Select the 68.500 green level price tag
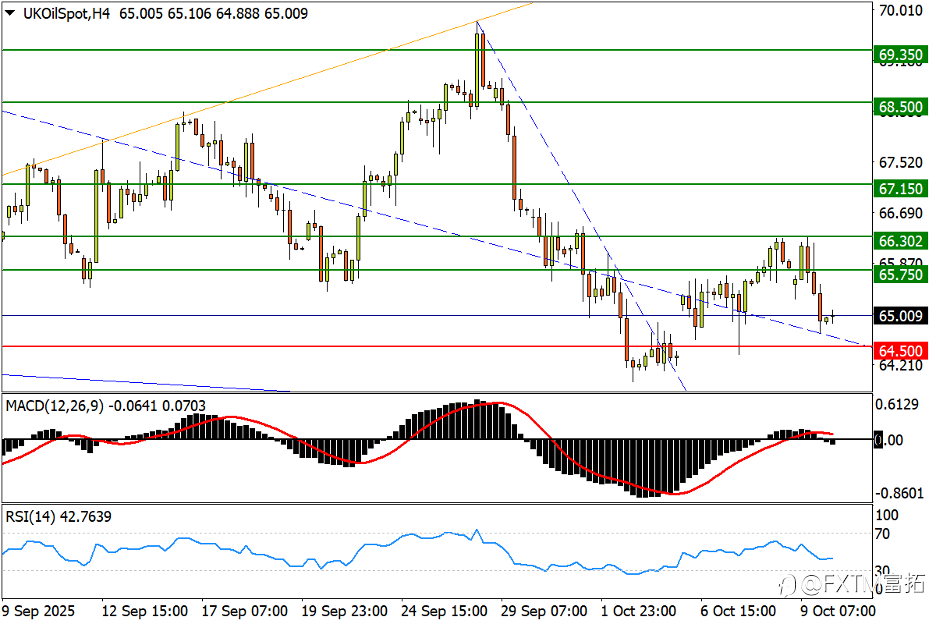This screenshot has width=936, height=624. tap(901, 107)
